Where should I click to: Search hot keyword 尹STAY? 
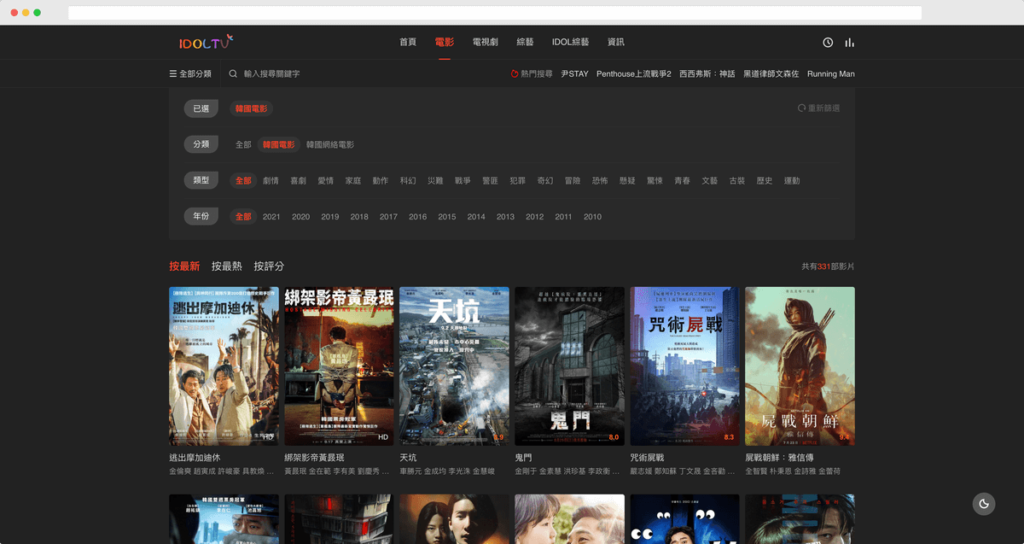pyautogui.click(x=575, y=74)
